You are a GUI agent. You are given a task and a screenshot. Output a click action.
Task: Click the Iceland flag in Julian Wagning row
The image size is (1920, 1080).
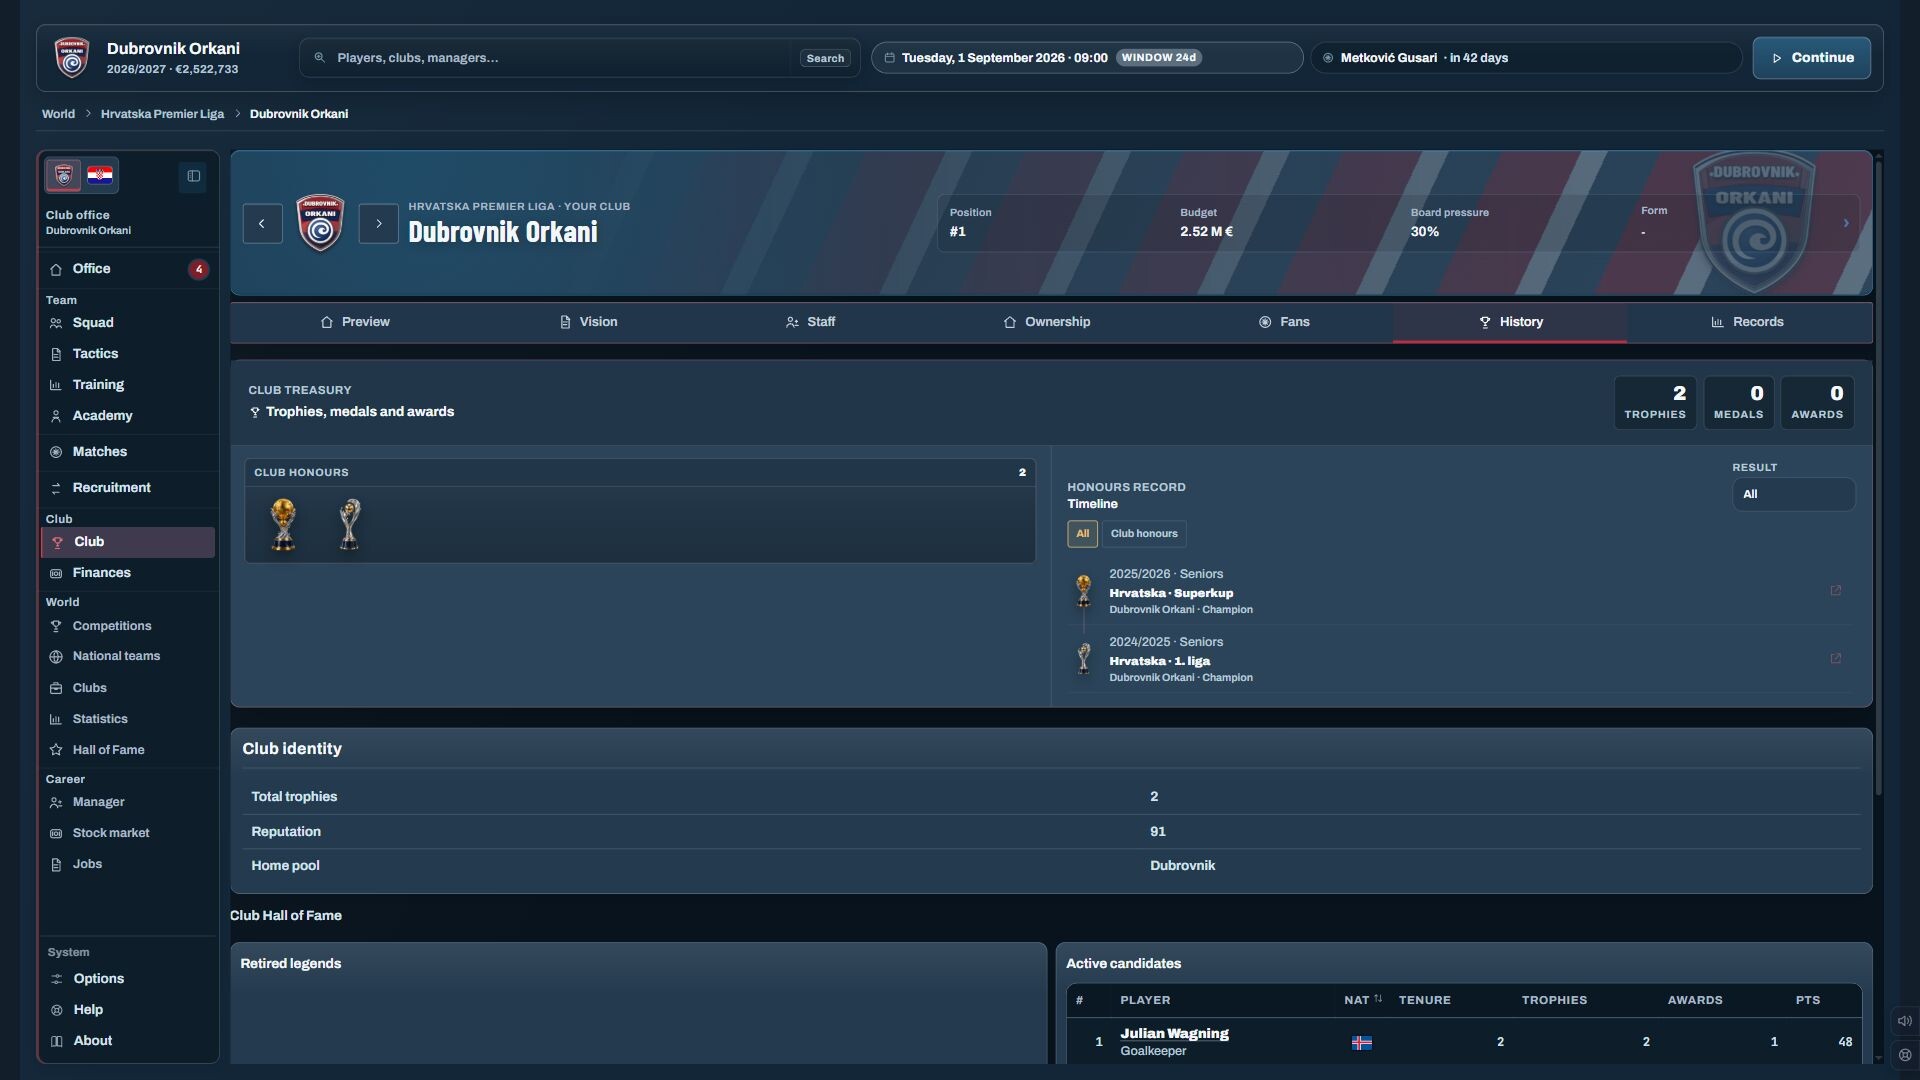pyautogui.click(x=1361, y=1043)
